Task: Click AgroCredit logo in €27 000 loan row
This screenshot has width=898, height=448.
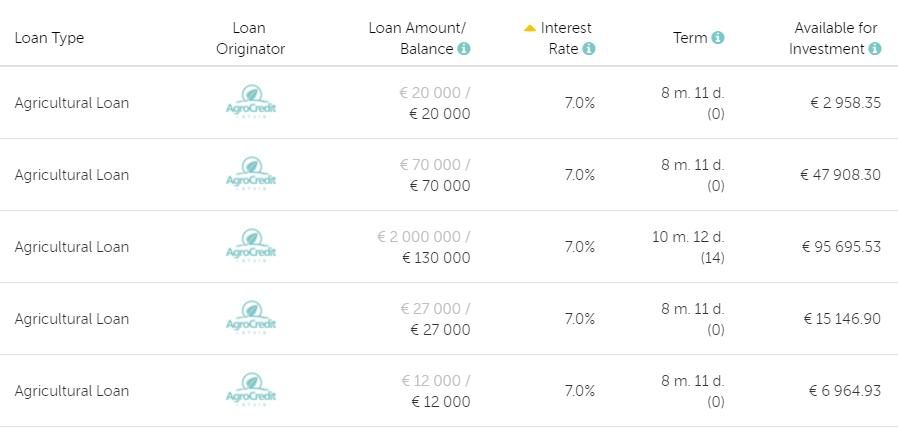Action: [251, 319]
